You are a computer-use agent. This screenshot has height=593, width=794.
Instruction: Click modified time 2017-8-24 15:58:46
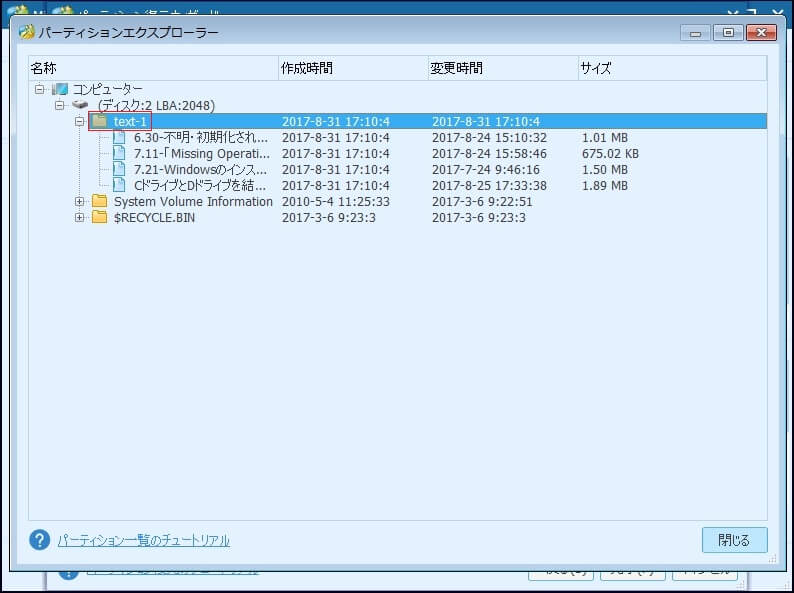click(x=489, y=153)
